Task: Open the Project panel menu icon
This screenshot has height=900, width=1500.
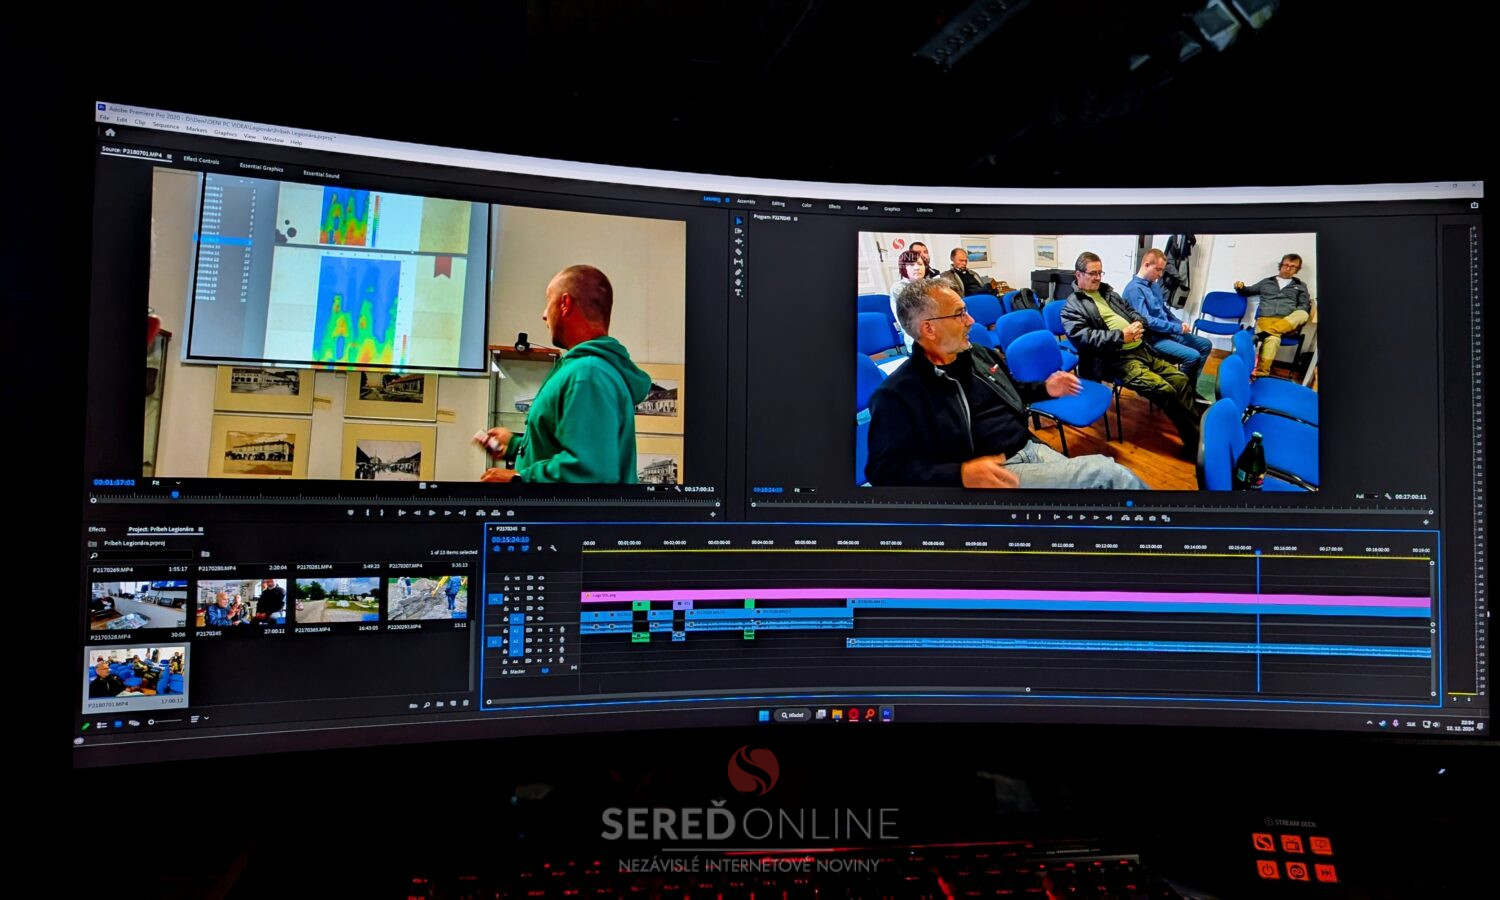Action: coord(201,529)
